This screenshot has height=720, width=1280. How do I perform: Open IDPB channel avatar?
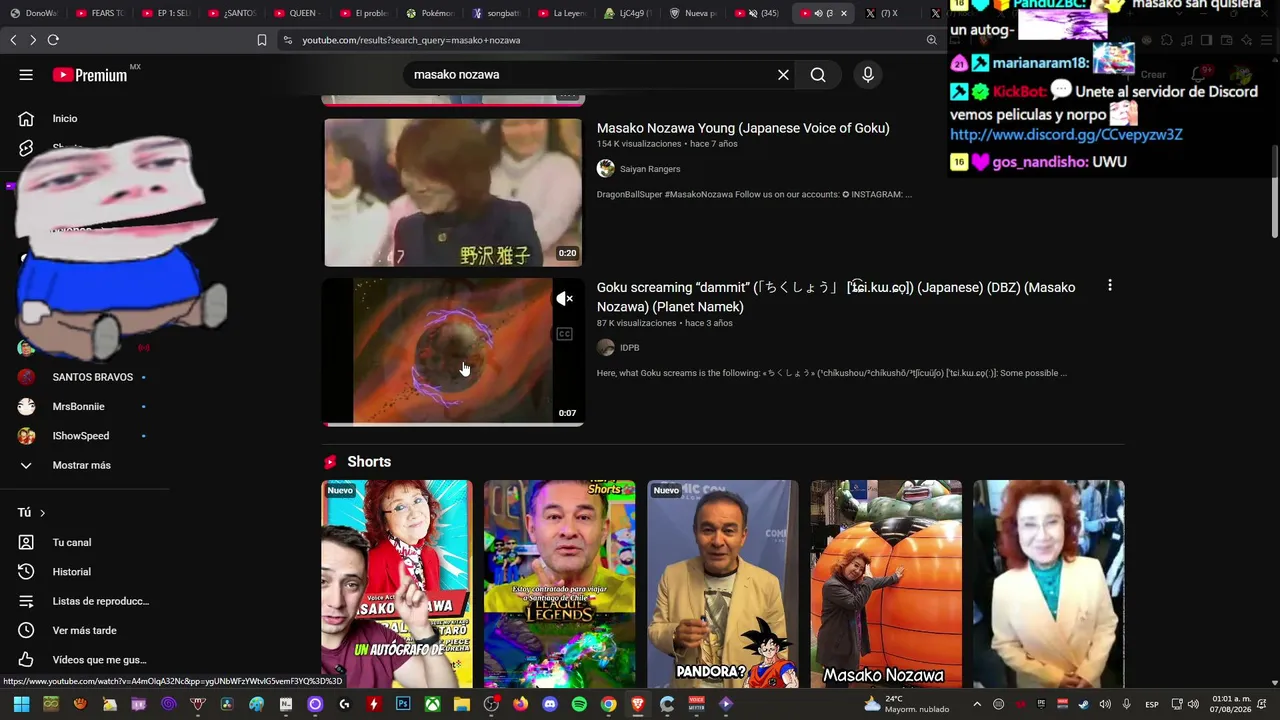tap(606, 348)
